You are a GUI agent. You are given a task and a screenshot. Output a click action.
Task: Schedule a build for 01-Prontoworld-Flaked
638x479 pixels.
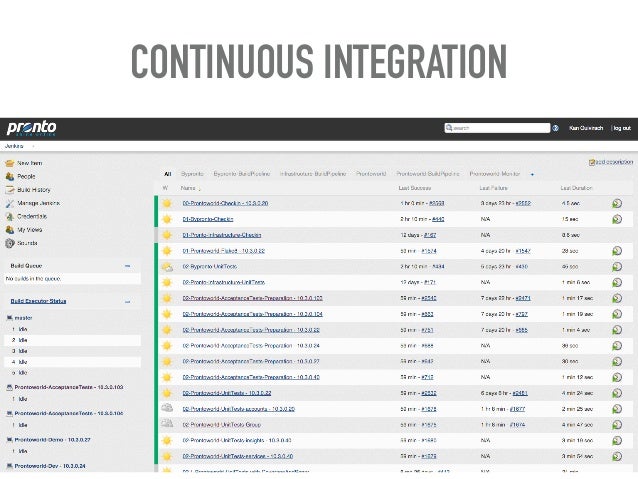click(x=617, y=251)
